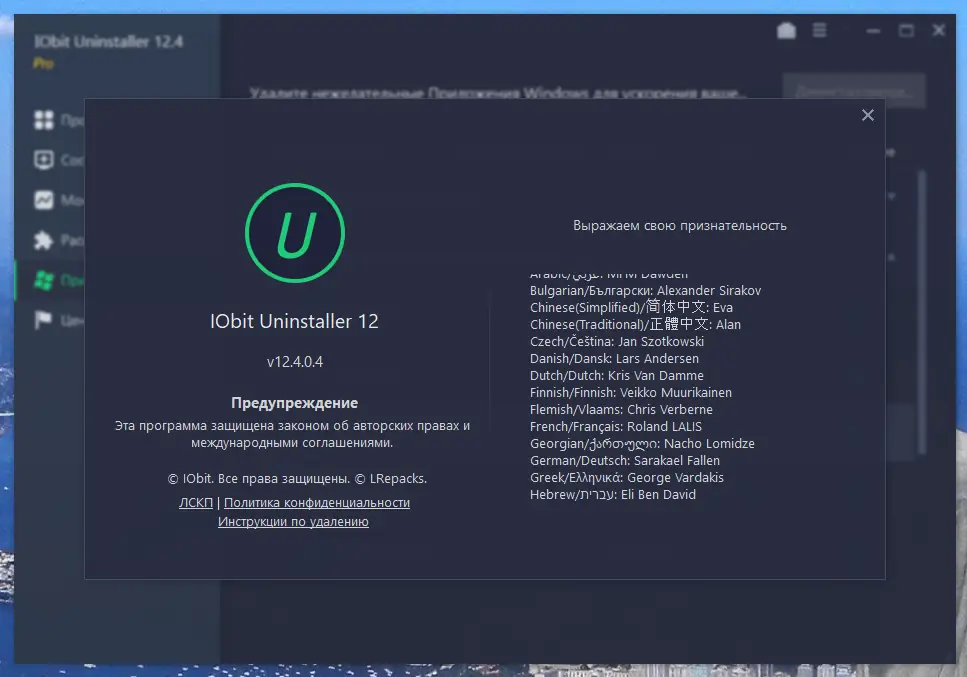Open the browser extensions puzzle icon in sidebar
Image resolution: width=967 pixels, height=677 pixels.
click(44, 240)
